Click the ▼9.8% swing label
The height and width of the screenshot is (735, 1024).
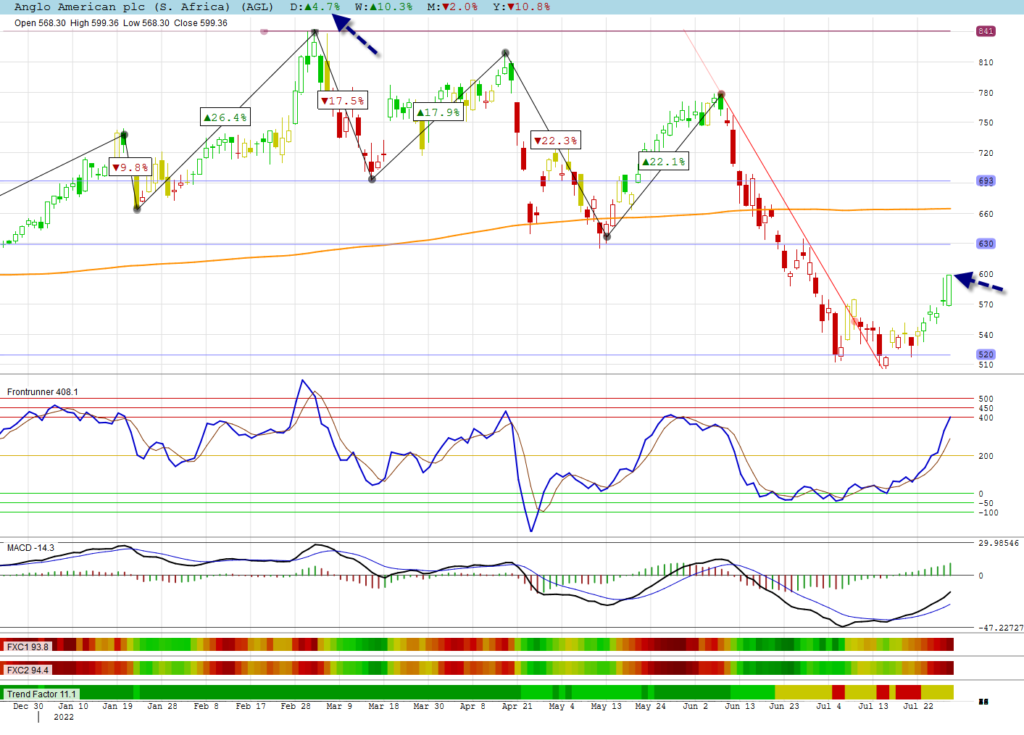point(131,167)
